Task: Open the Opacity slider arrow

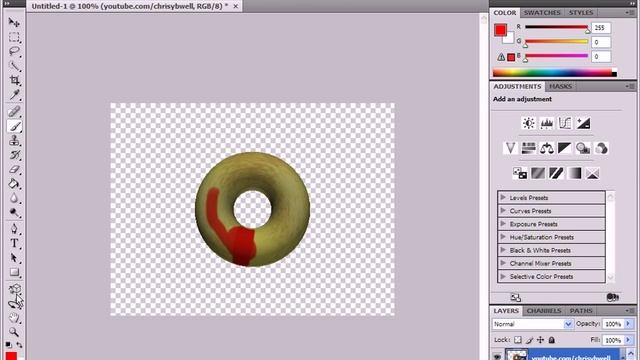Action: pyautogui.click(x=628, y=324)
